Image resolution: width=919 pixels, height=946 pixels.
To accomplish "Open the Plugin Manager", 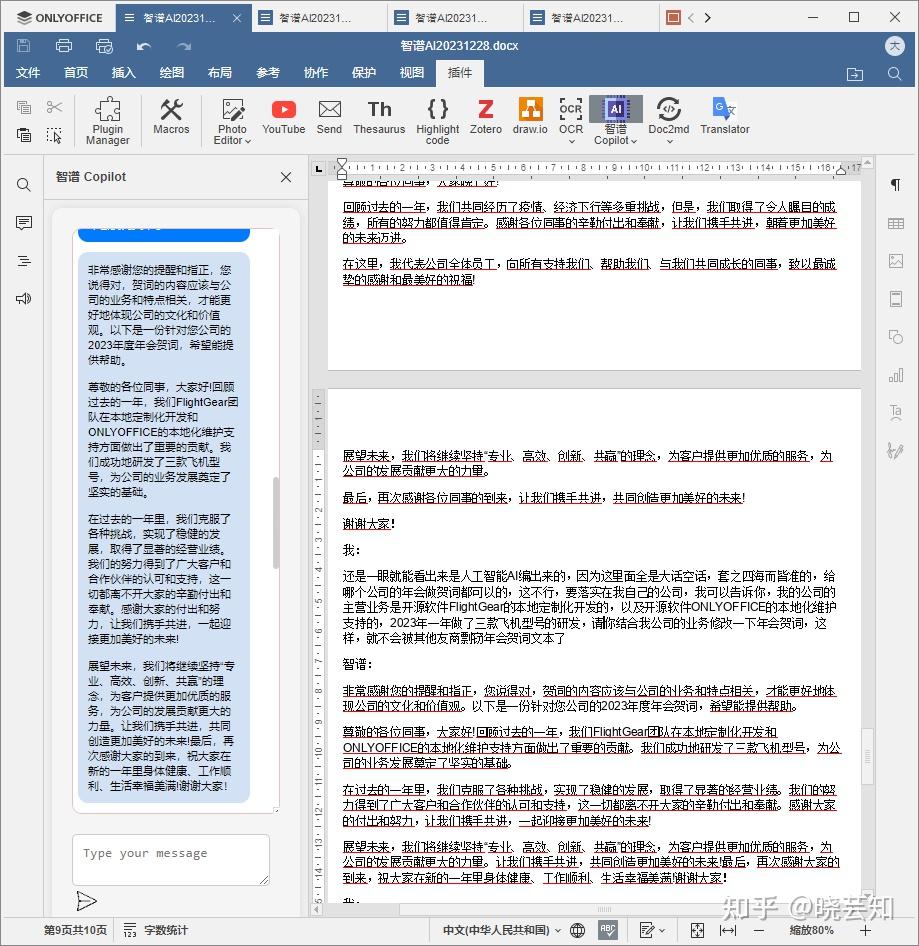I will 107,121.
